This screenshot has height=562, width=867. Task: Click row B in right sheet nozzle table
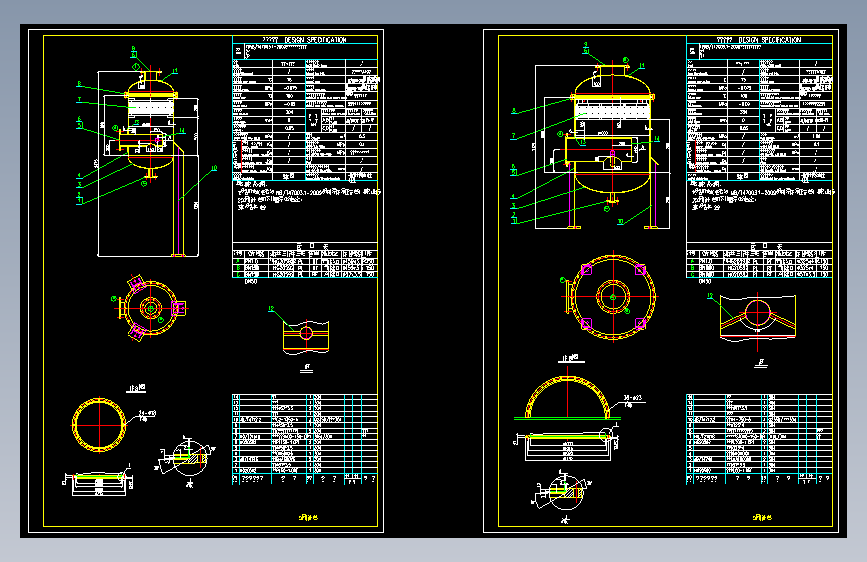(x=759, y=268)
